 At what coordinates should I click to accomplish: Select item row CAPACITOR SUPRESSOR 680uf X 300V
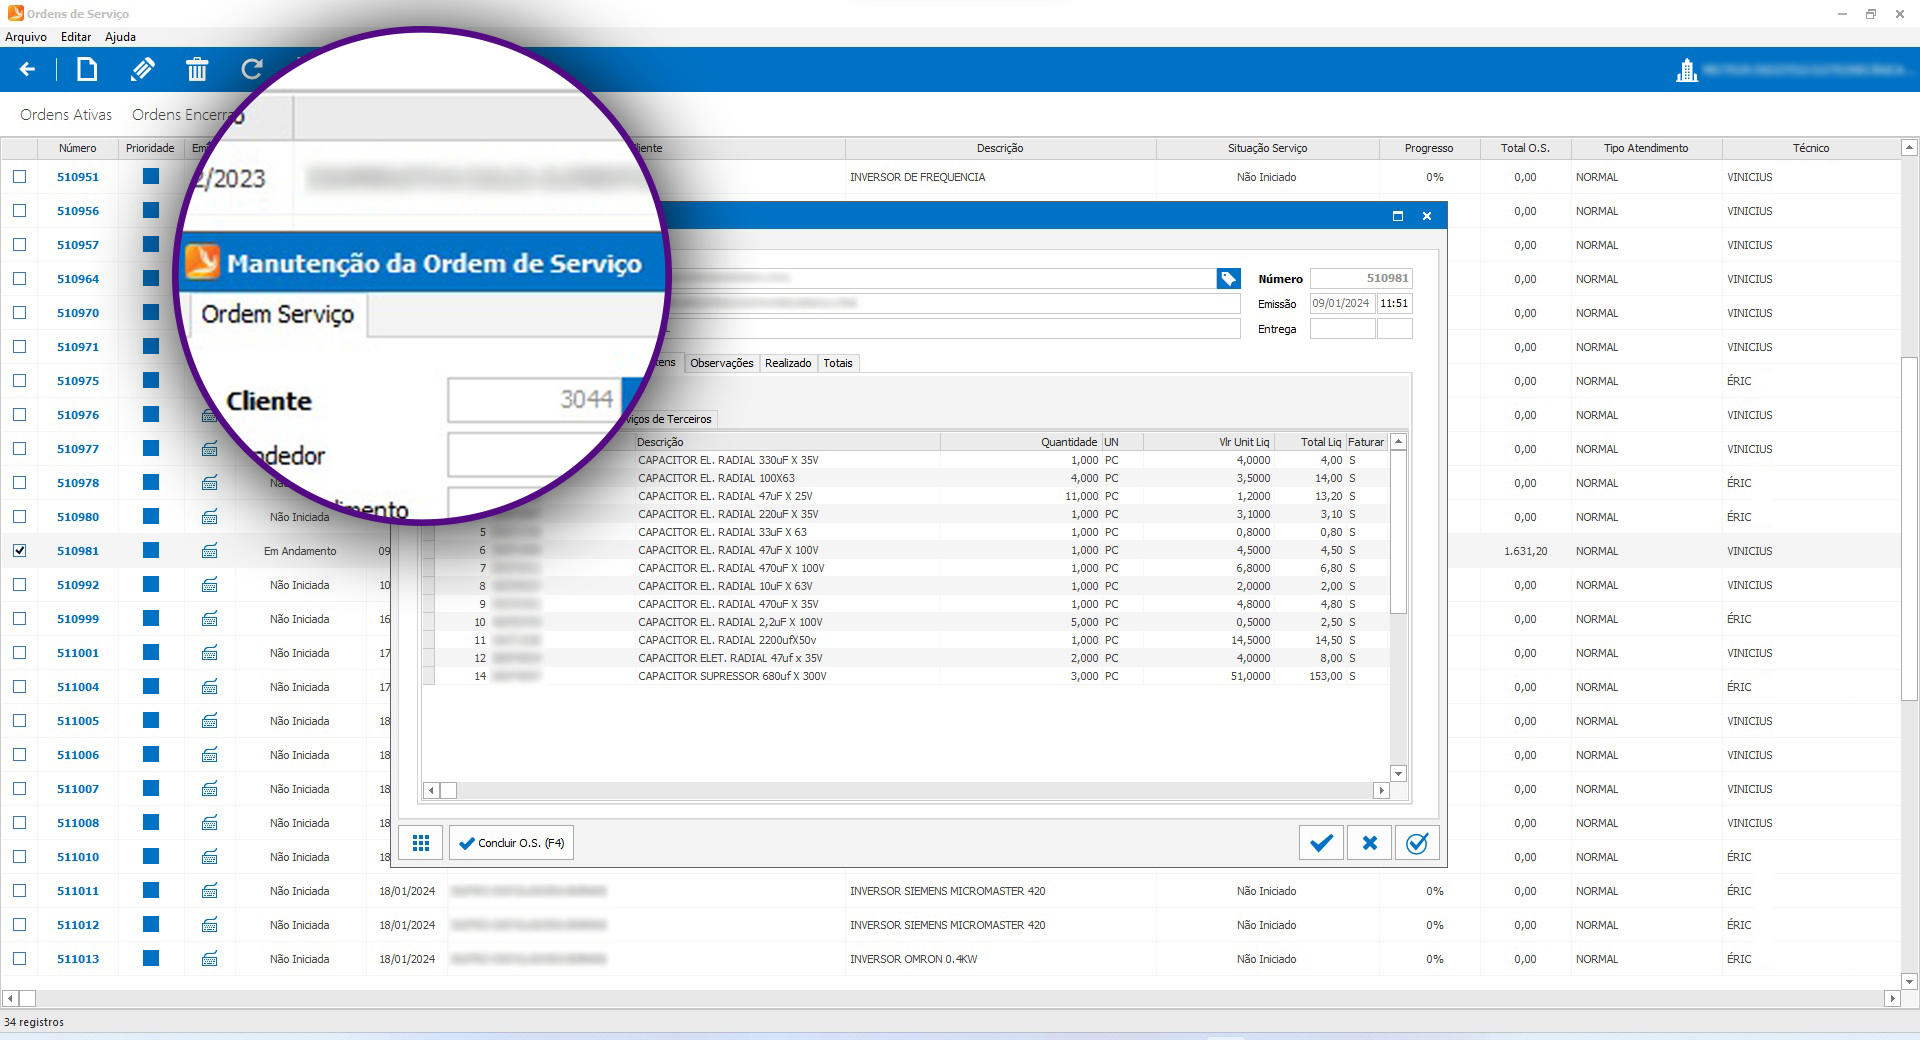tap(906, 676)
